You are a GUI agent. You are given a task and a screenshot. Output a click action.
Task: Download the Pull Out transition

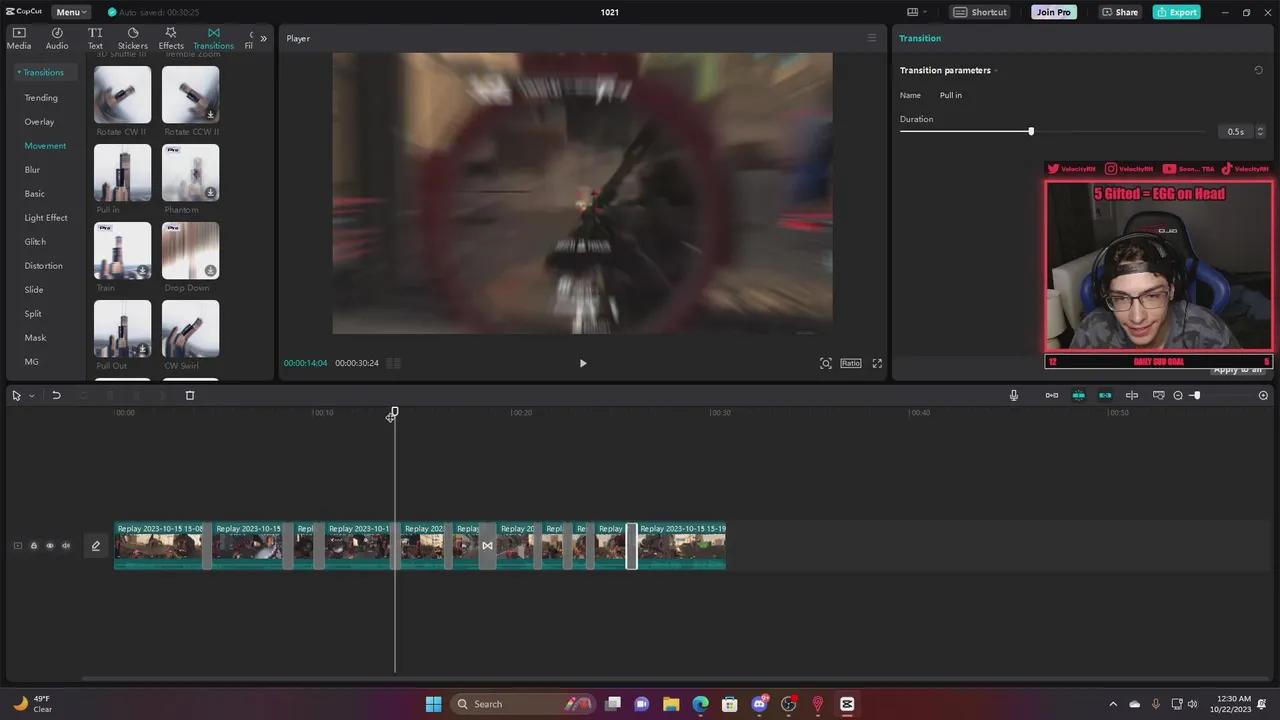[142, 349]
